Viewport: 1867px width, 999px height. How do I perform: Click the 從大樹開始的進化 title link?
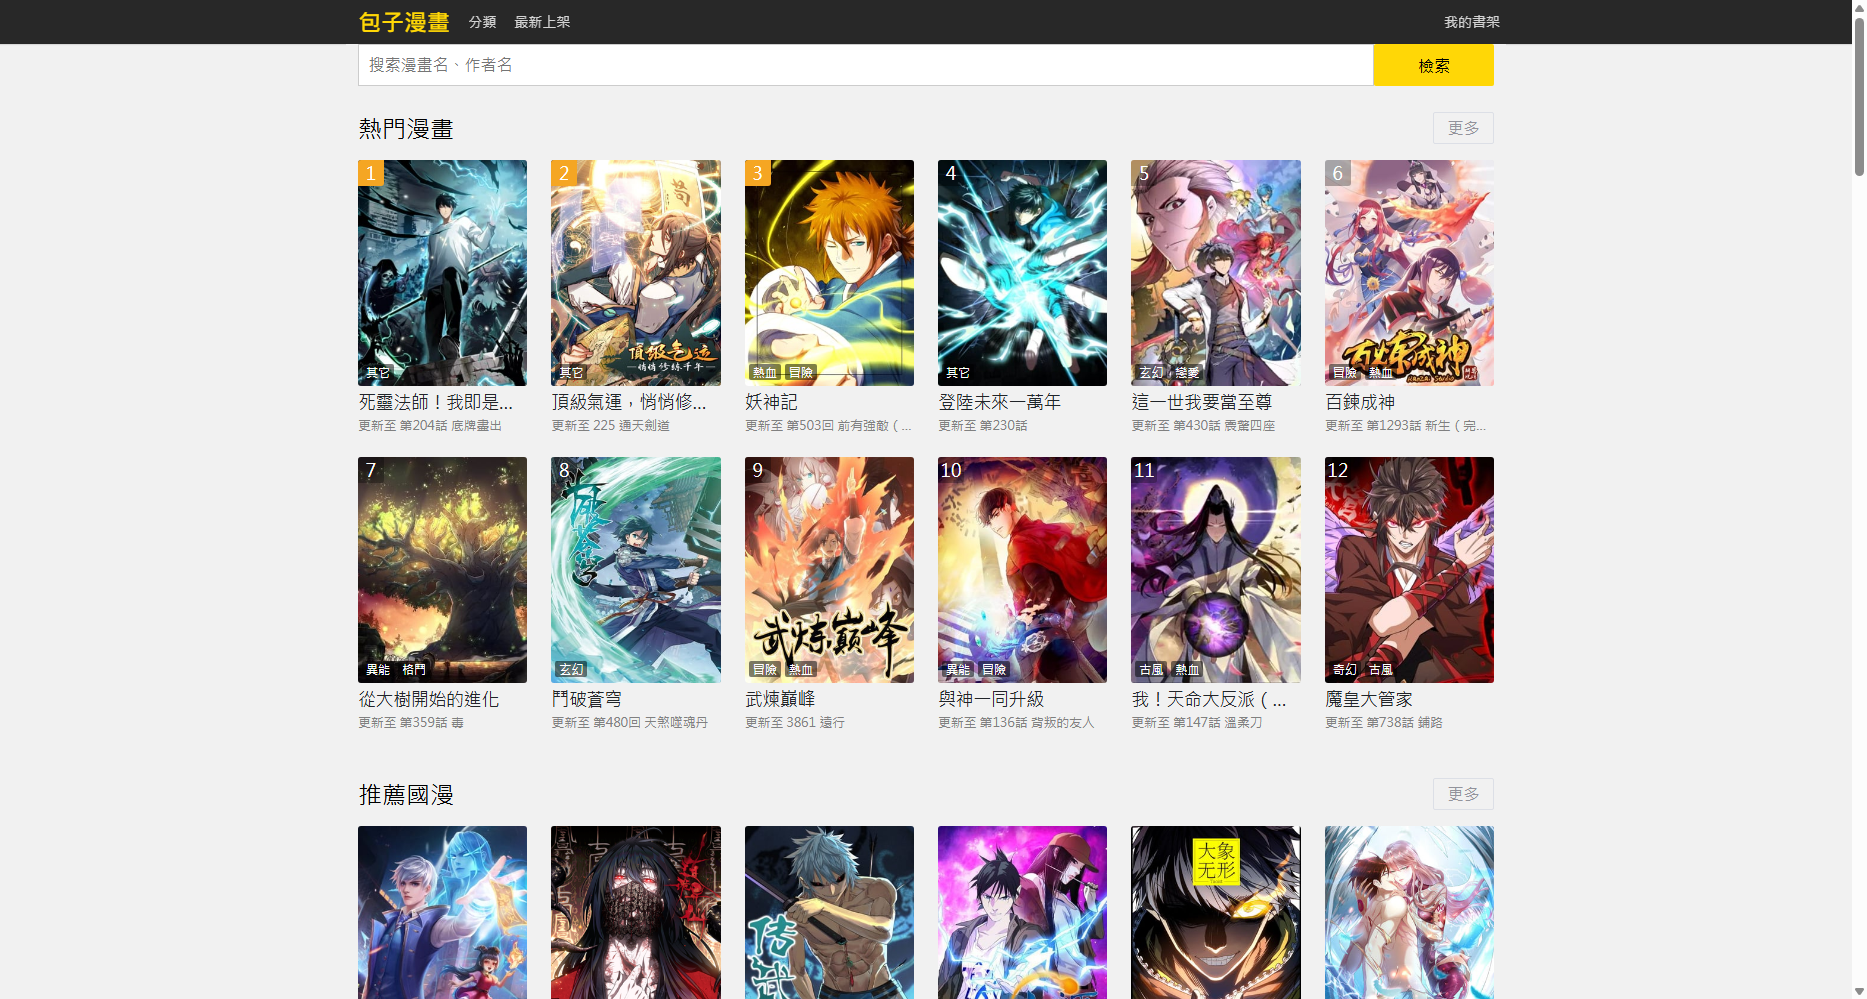[x=429, y=699]
